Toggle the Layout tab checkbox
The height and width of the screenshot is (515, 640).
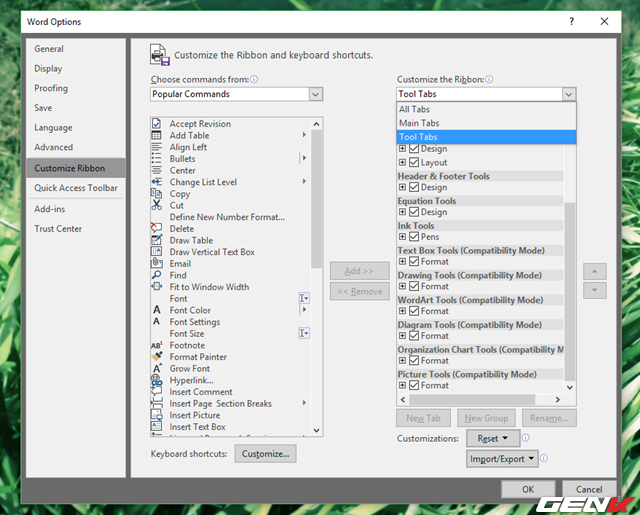pyautogui.click(x=414, y=162)
